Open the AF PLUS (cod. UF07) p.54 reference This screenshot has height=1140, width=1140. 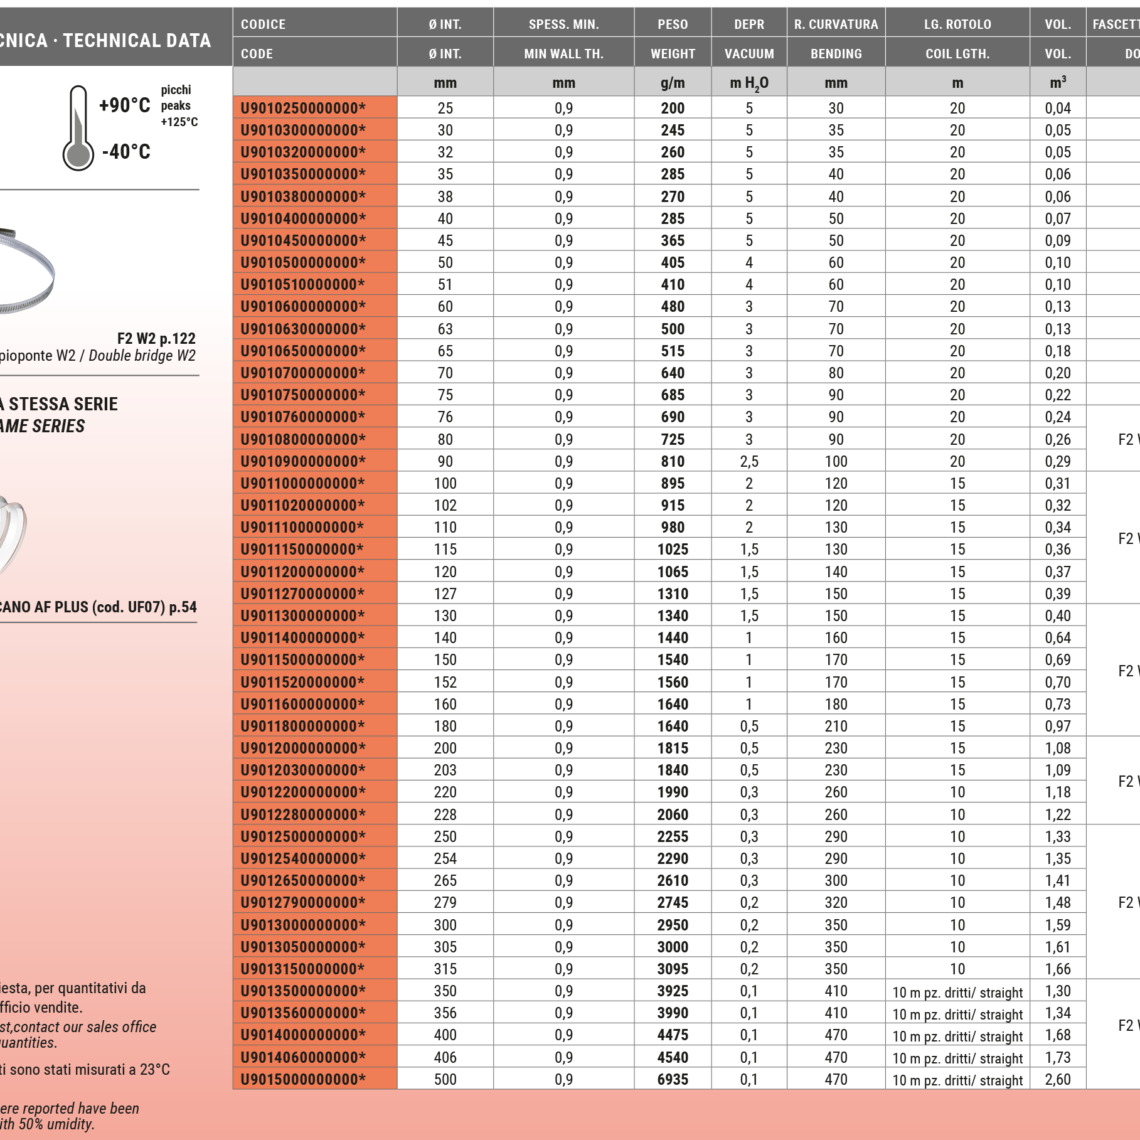tap(98, 607)
